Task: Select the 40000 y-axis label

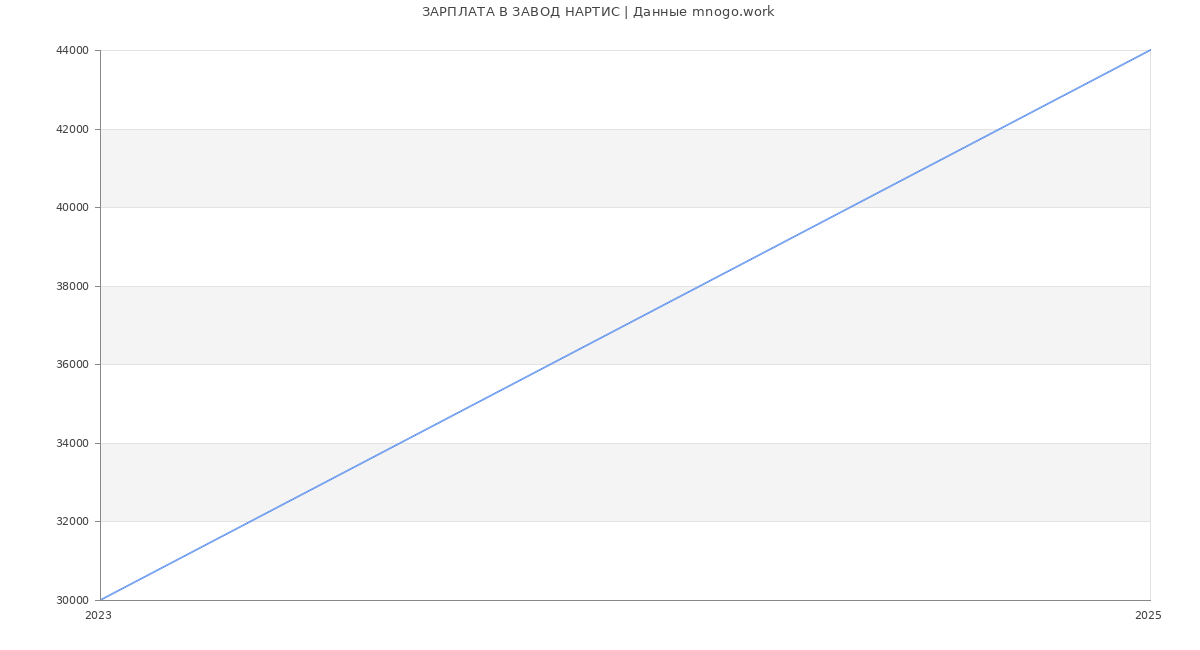Action: coord(72,208)
